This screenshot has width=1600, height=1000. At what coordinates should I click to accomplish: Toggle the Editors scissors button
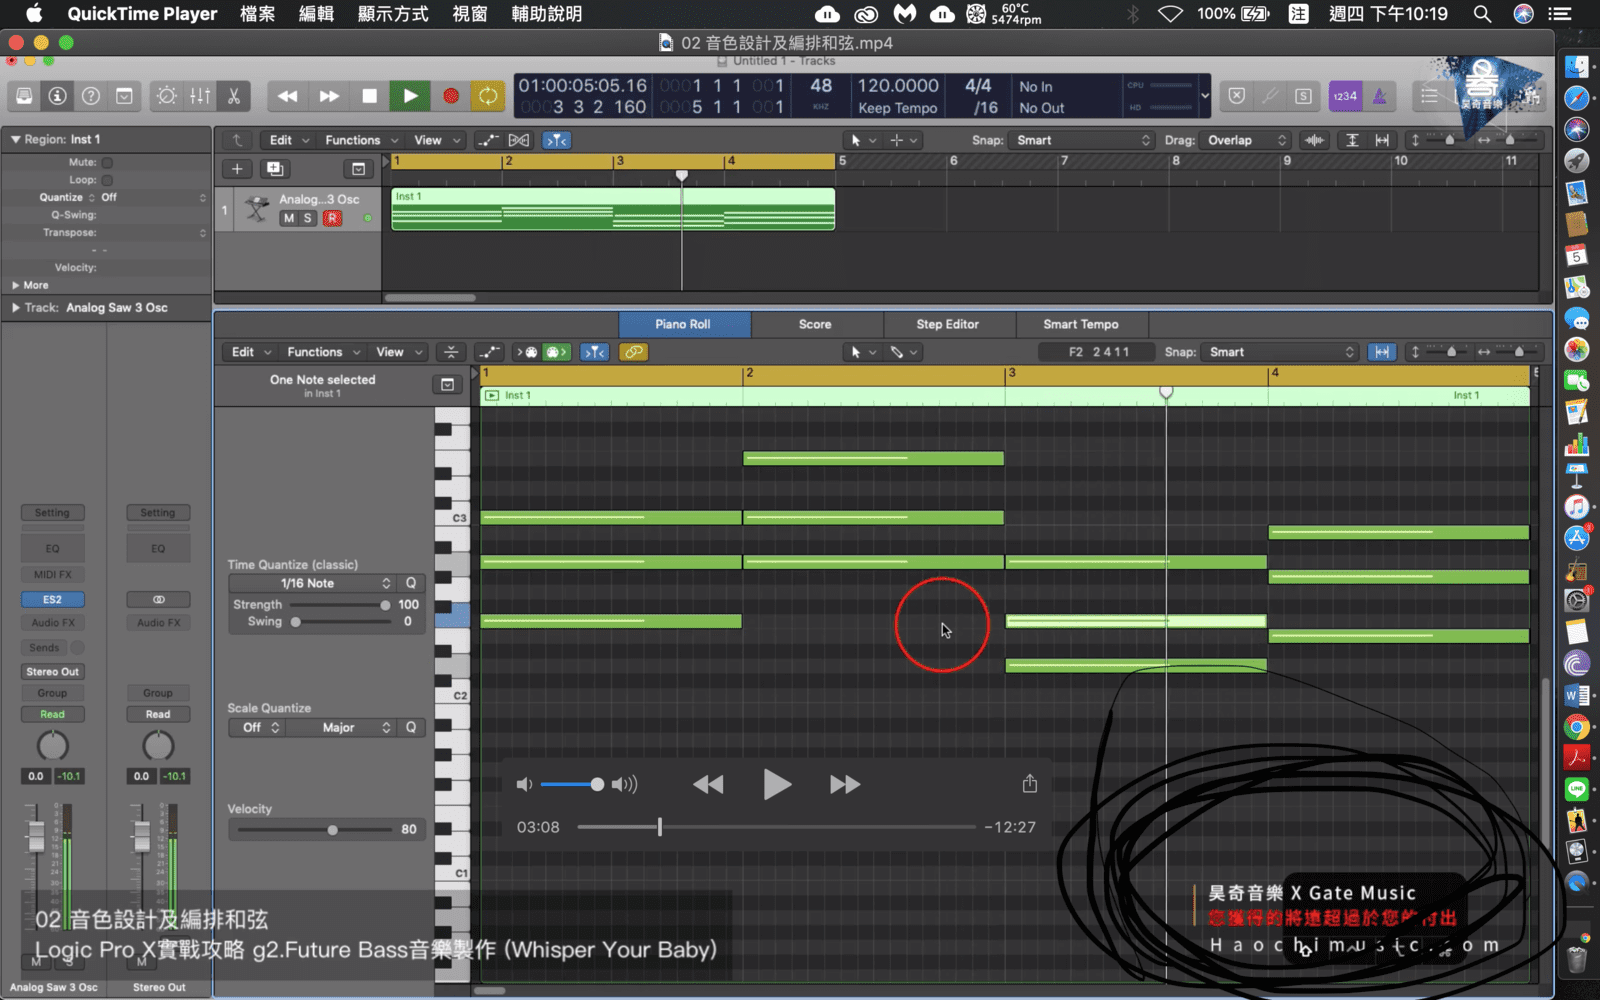click(x=233, y=96)
